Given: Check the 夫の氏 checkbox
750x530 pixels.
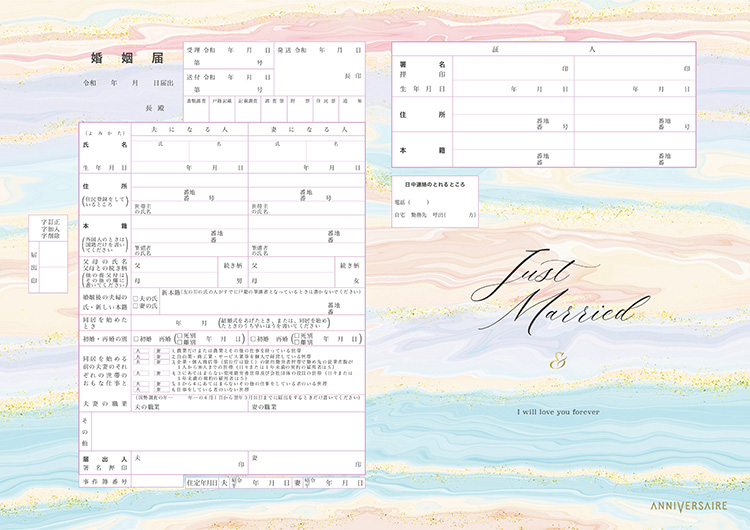Looking at the screenshot, I should [135, 298].
